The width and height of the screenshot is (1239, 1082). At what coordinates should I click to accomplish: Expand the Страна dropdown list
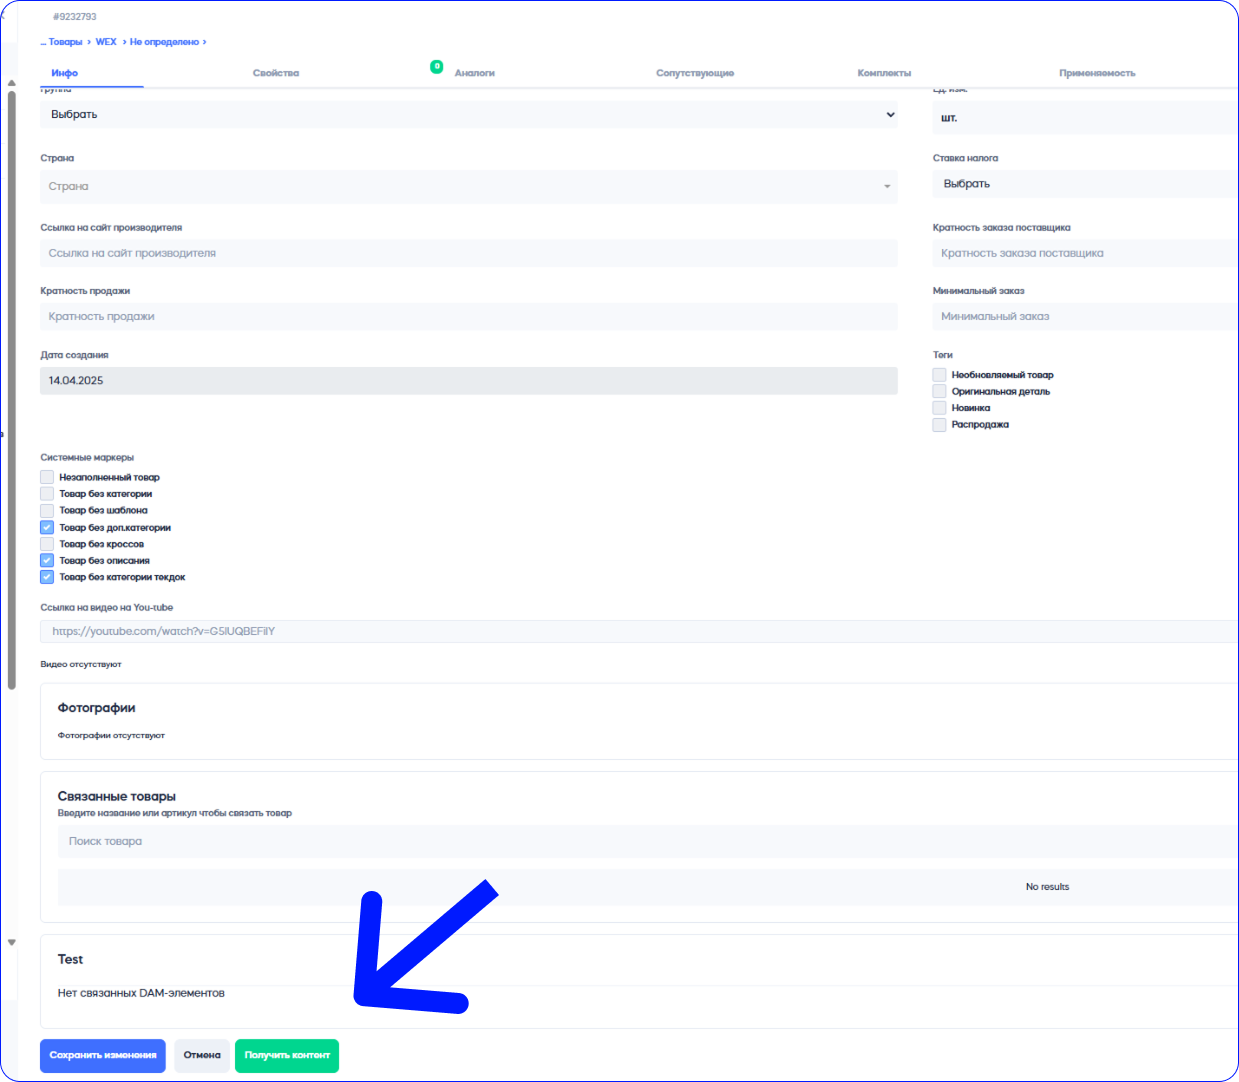tap(468, 187)
